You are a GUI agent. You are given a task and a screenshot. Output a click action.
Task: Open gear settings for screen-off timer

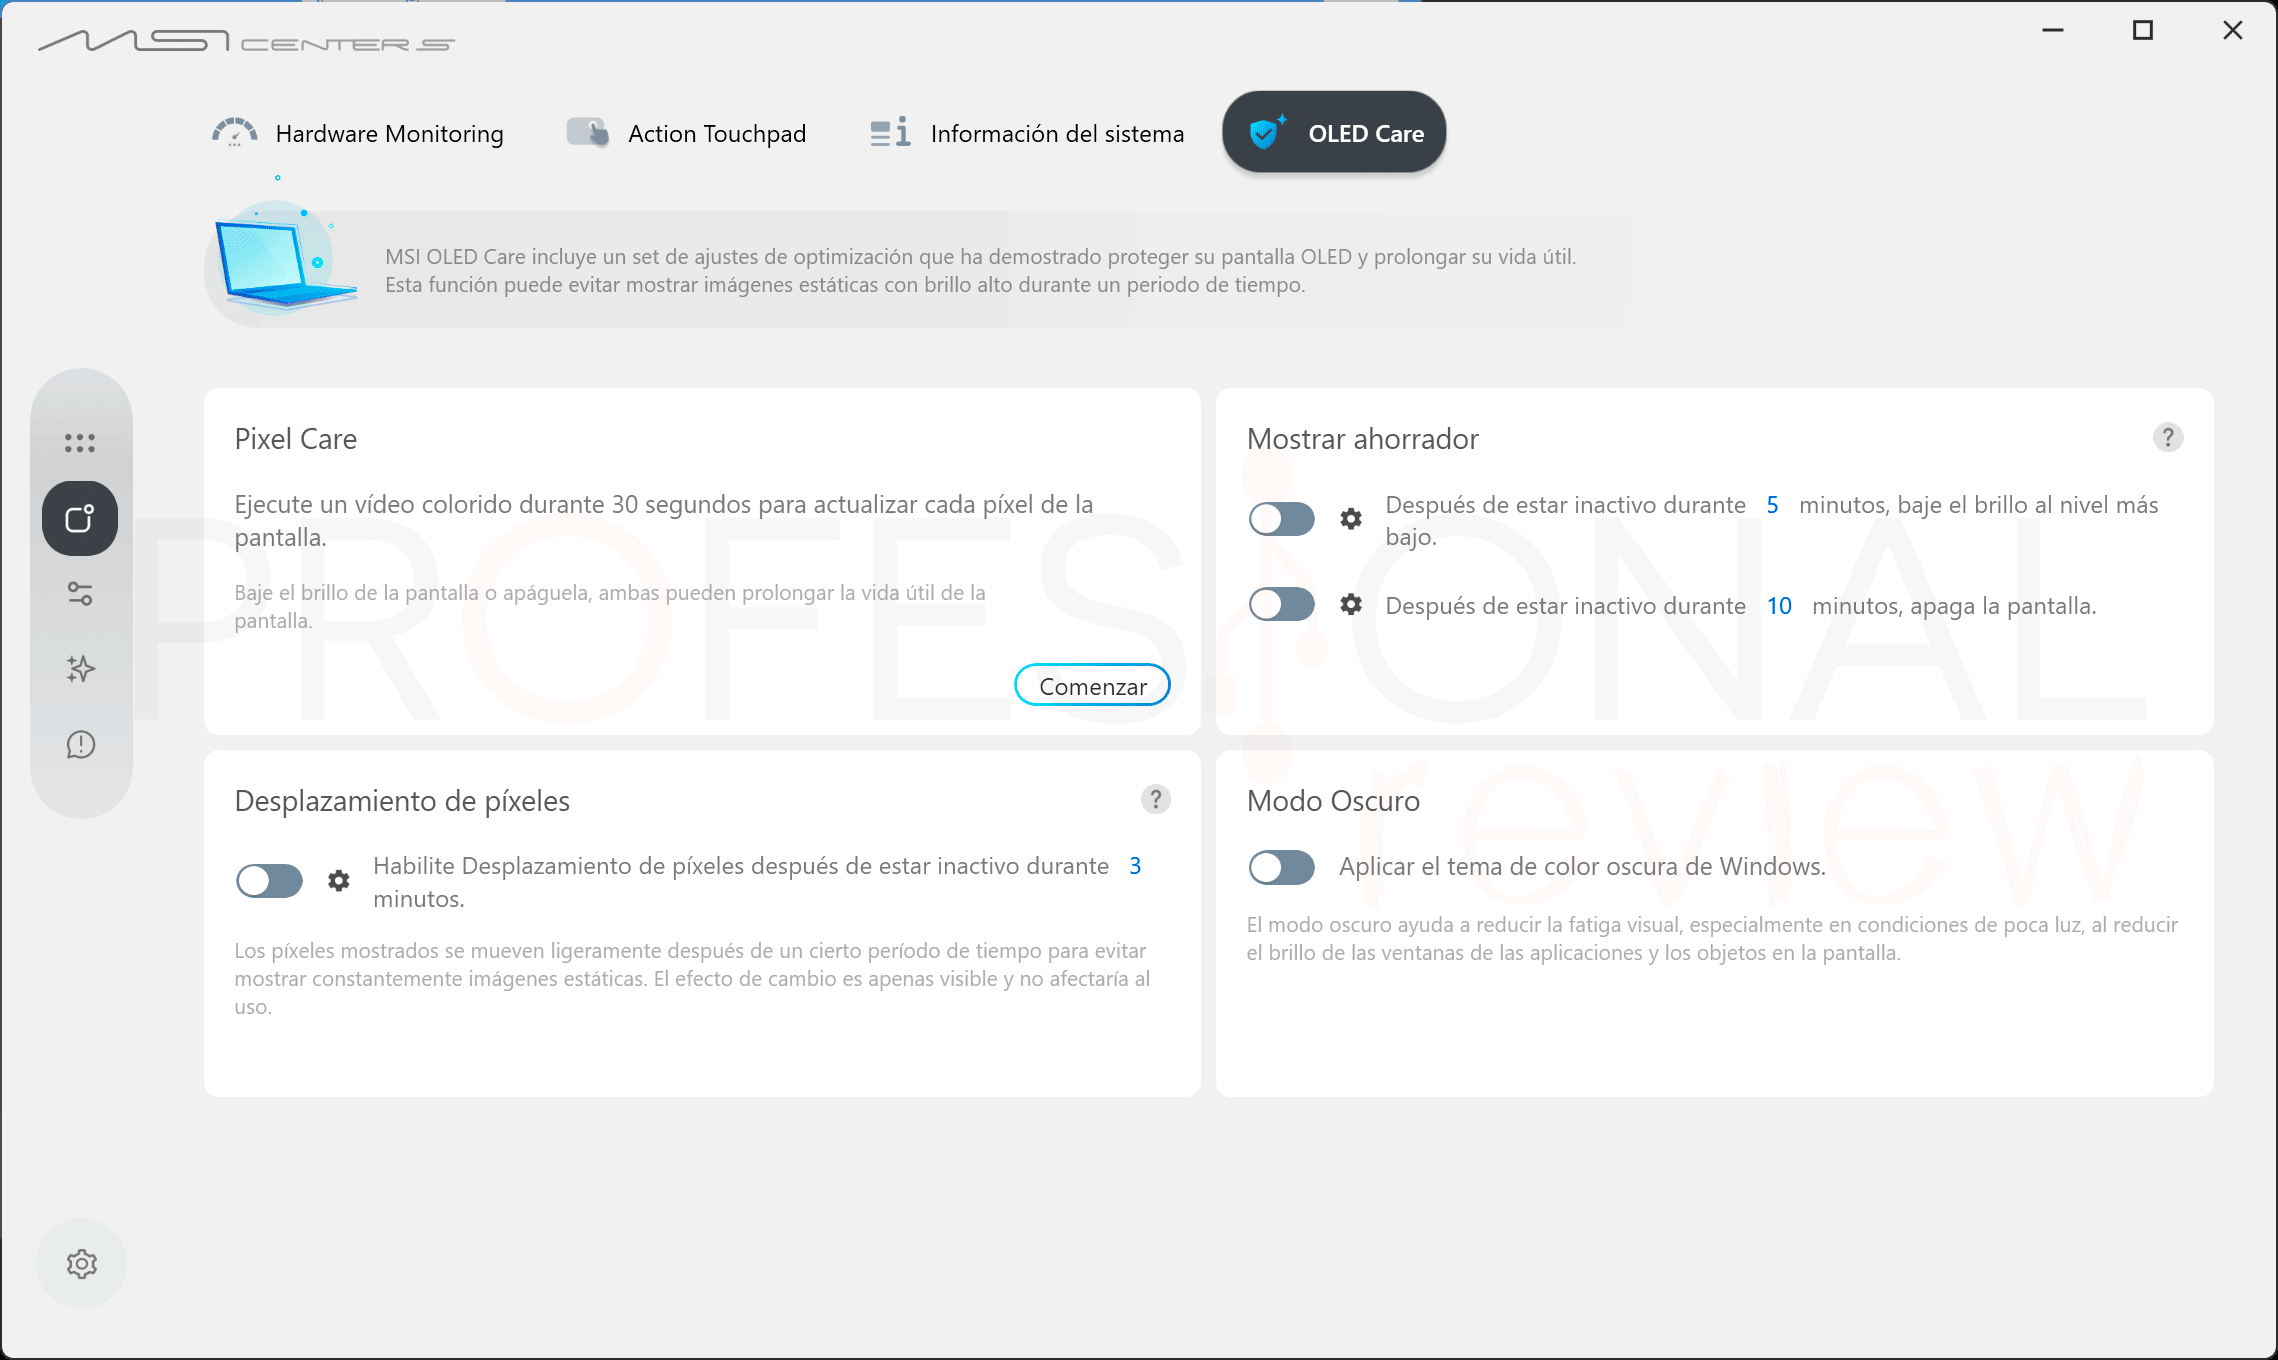1351,604
